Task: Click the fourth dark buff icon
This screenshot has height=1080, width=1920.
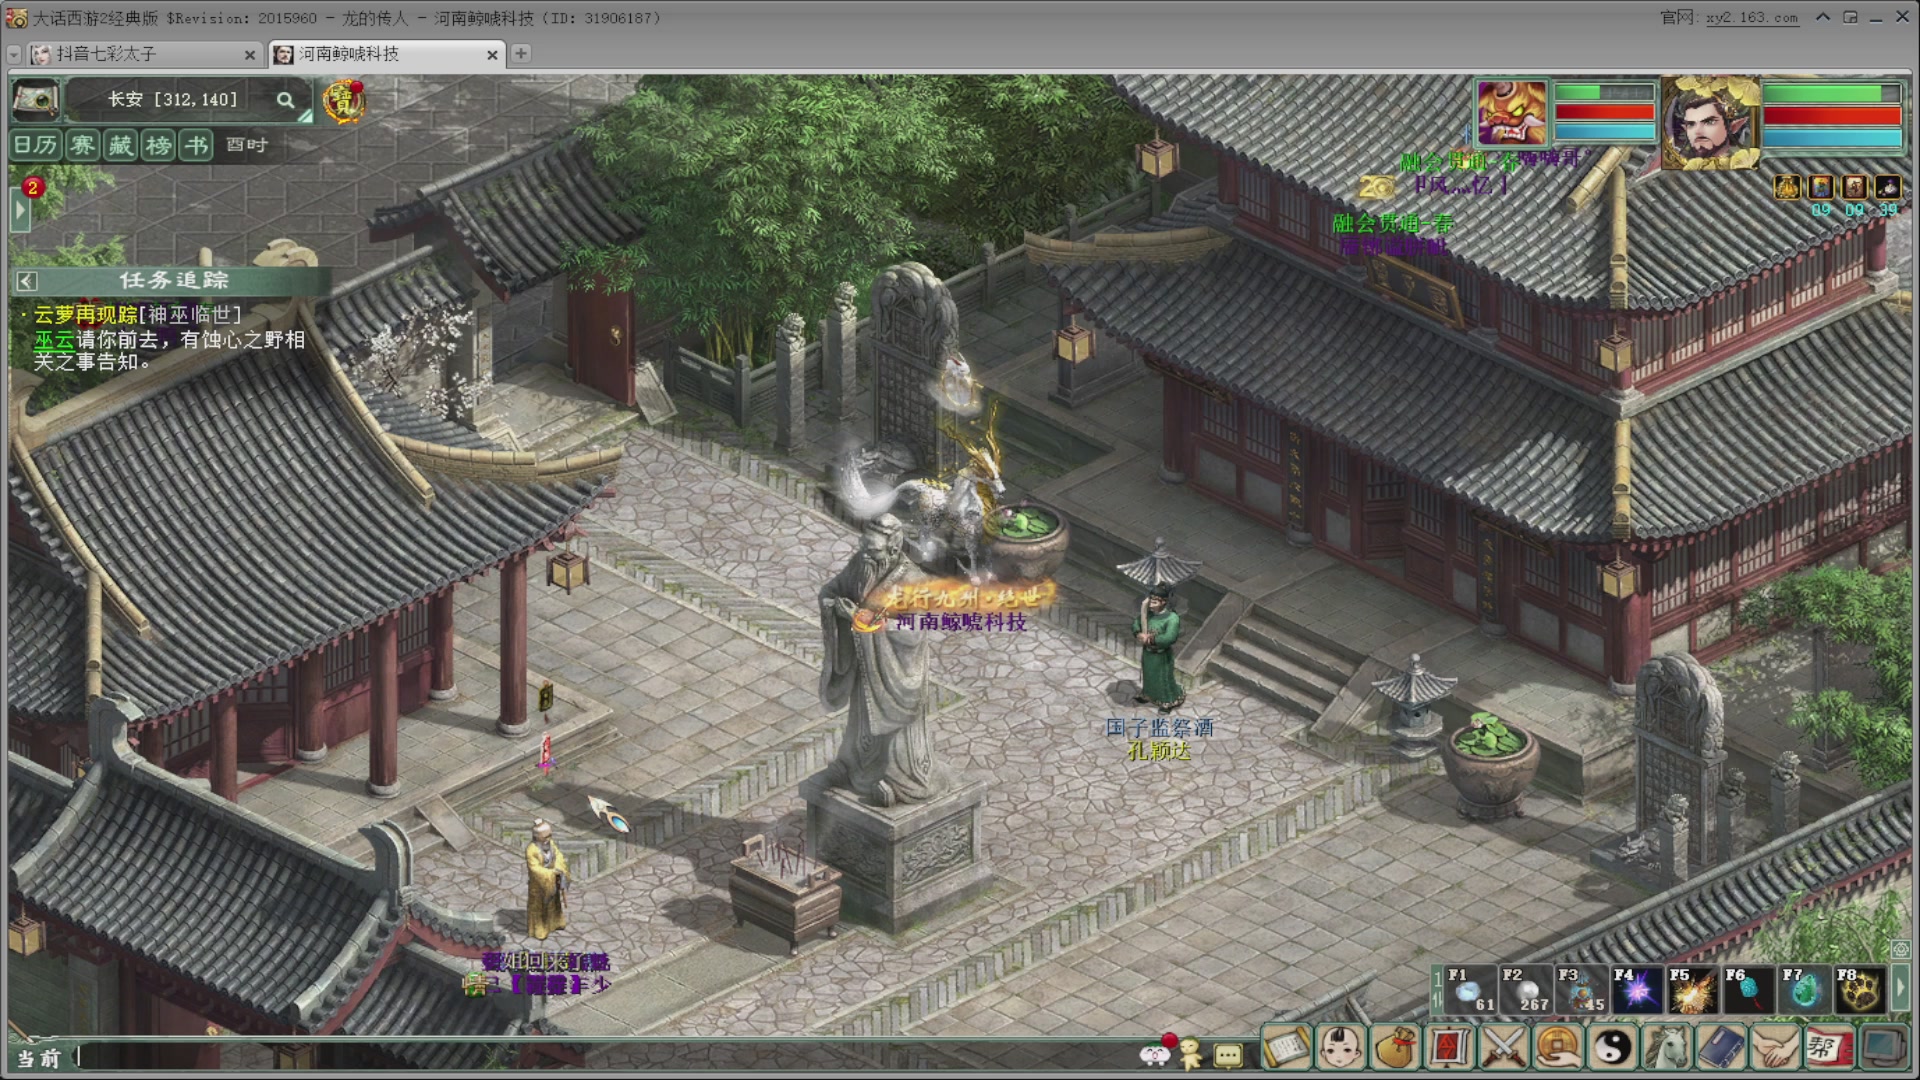Action: [x=1887, y=187]
